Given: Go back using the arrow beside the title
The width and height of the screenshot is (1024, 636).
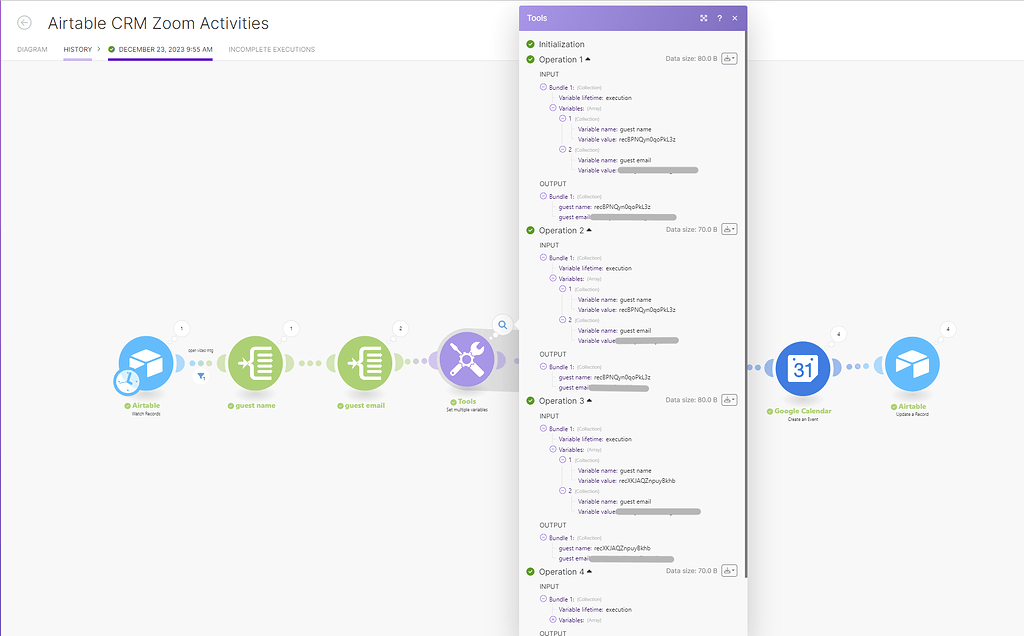Looking at the screenshot, I should pyautogui.click(x=24, y=23).
